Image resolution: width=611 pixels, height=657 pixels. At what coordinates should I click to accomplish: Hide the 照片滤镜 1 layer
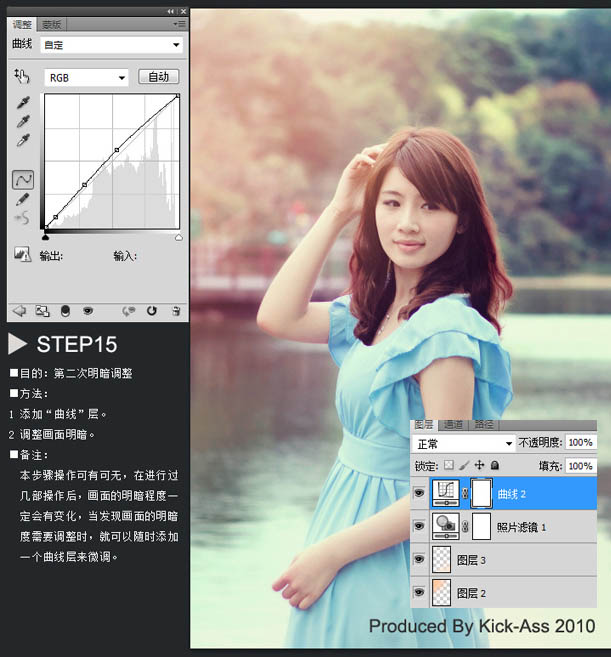[418, 525]
